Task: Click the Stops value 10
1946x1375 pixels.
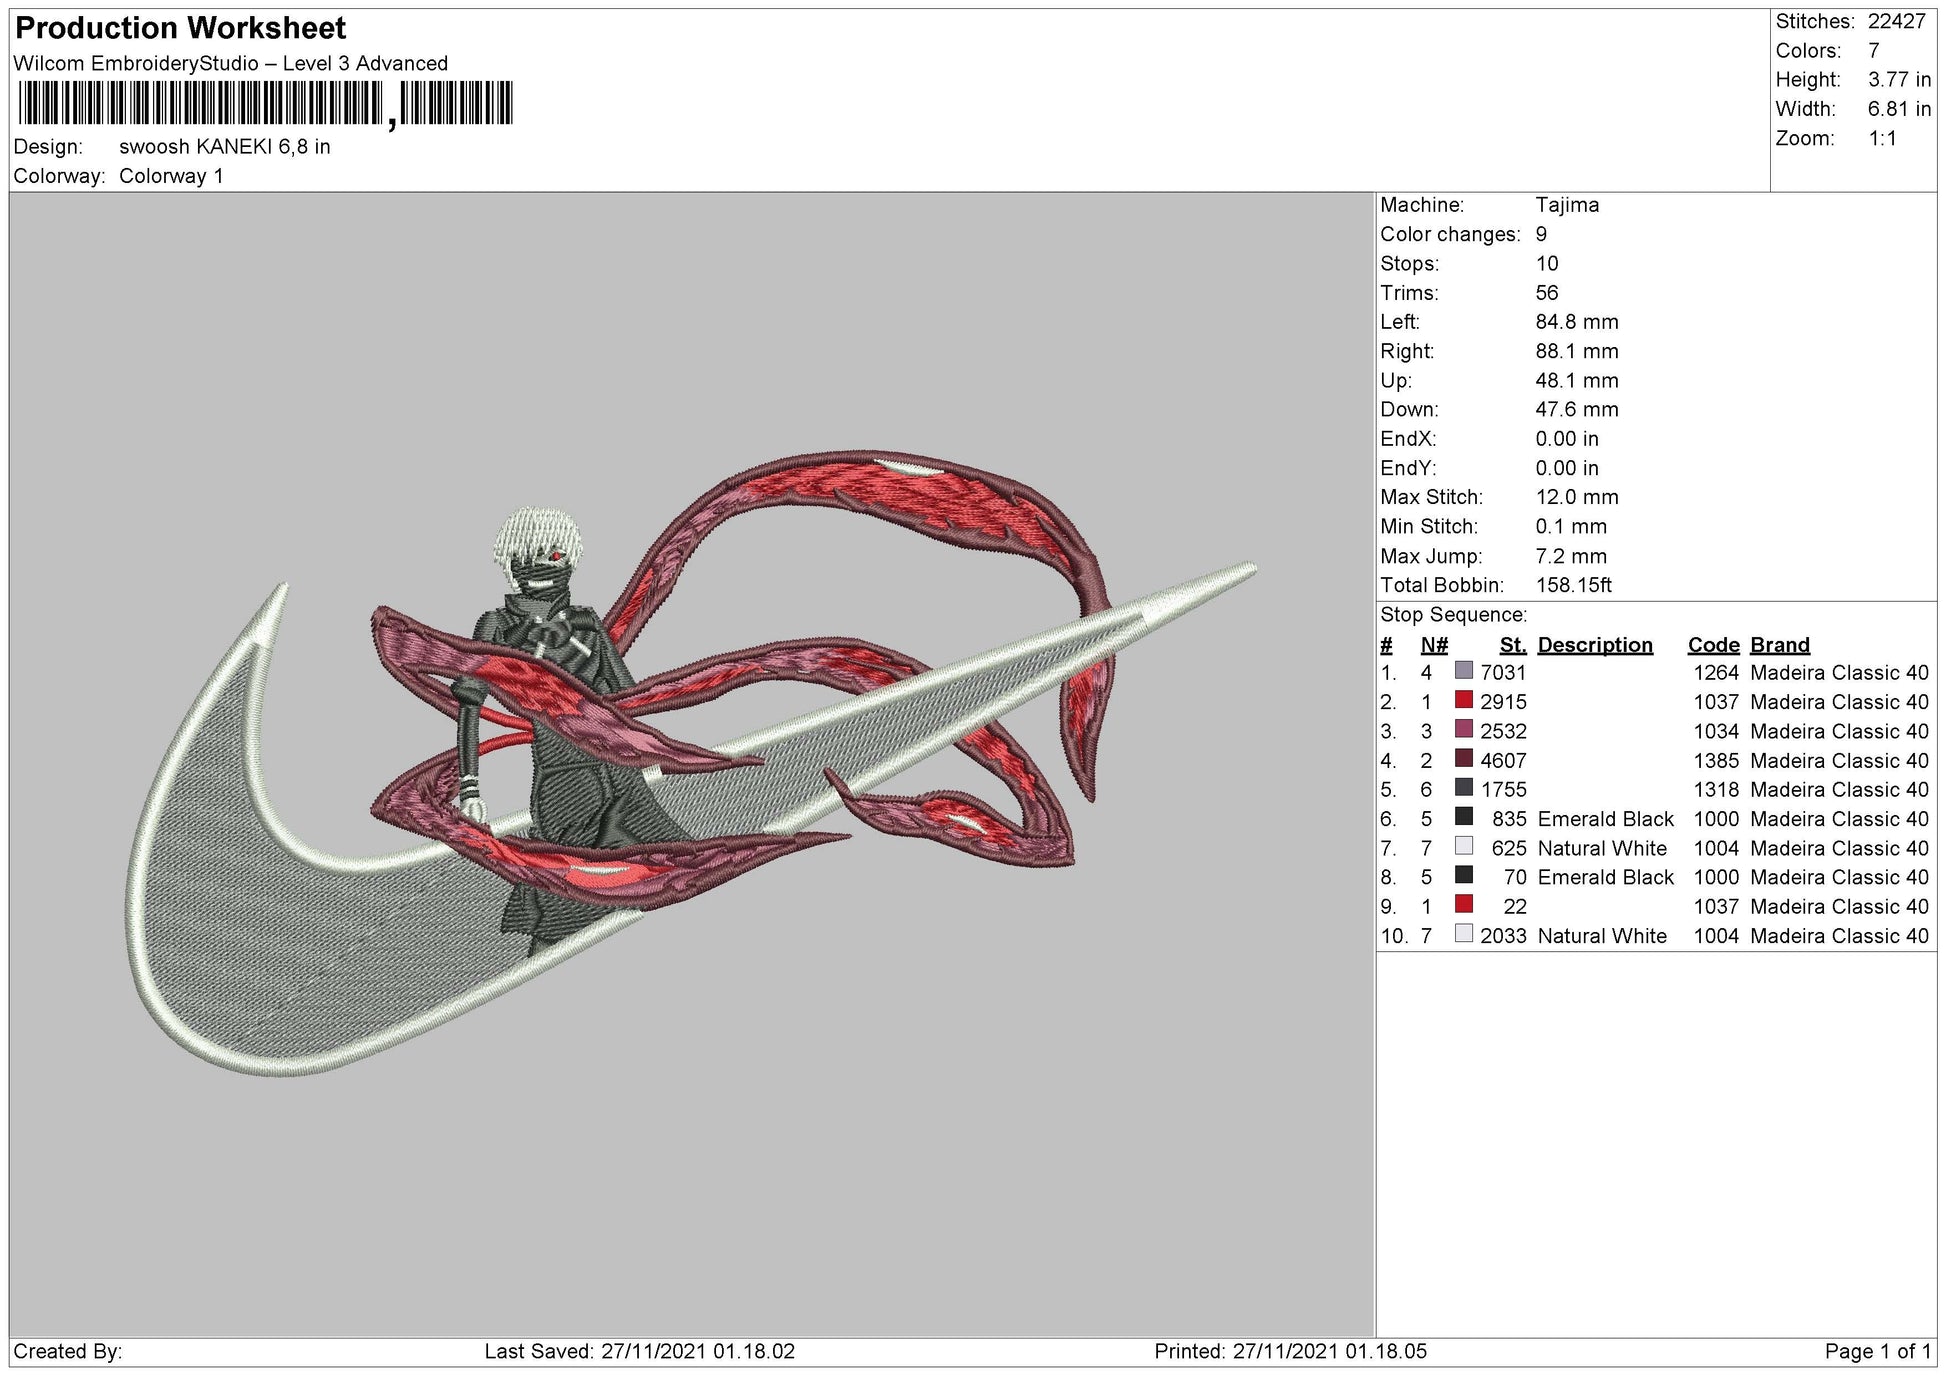Action: (1547, 263)
